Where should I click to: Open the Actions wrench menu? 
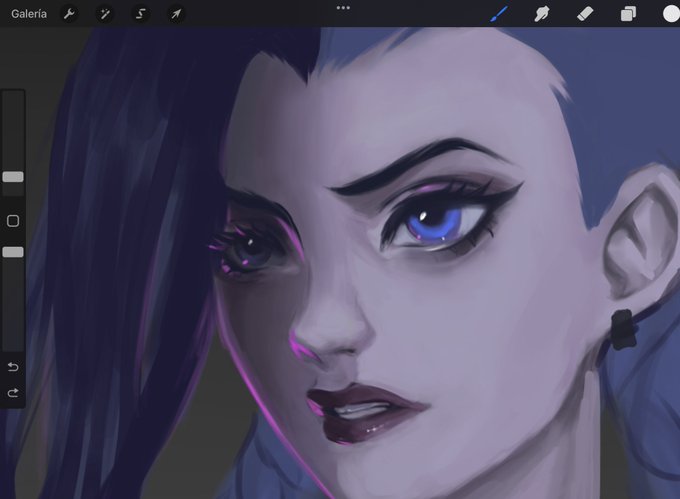69,14
